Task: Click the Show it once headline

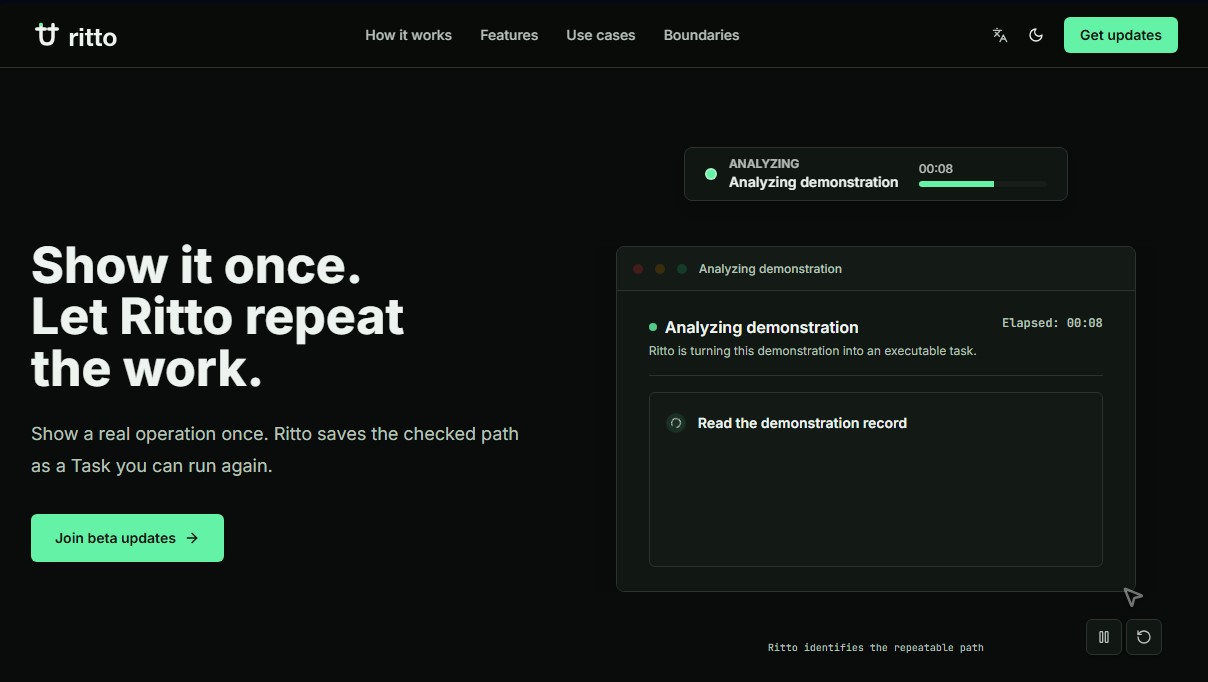Action: point(217,317)
